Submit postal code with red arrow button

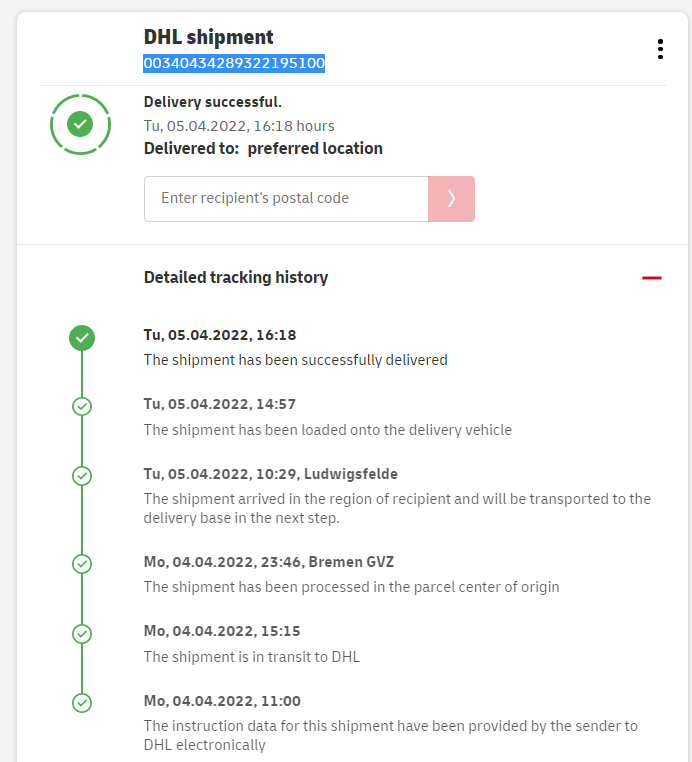[x=451, y=199]
